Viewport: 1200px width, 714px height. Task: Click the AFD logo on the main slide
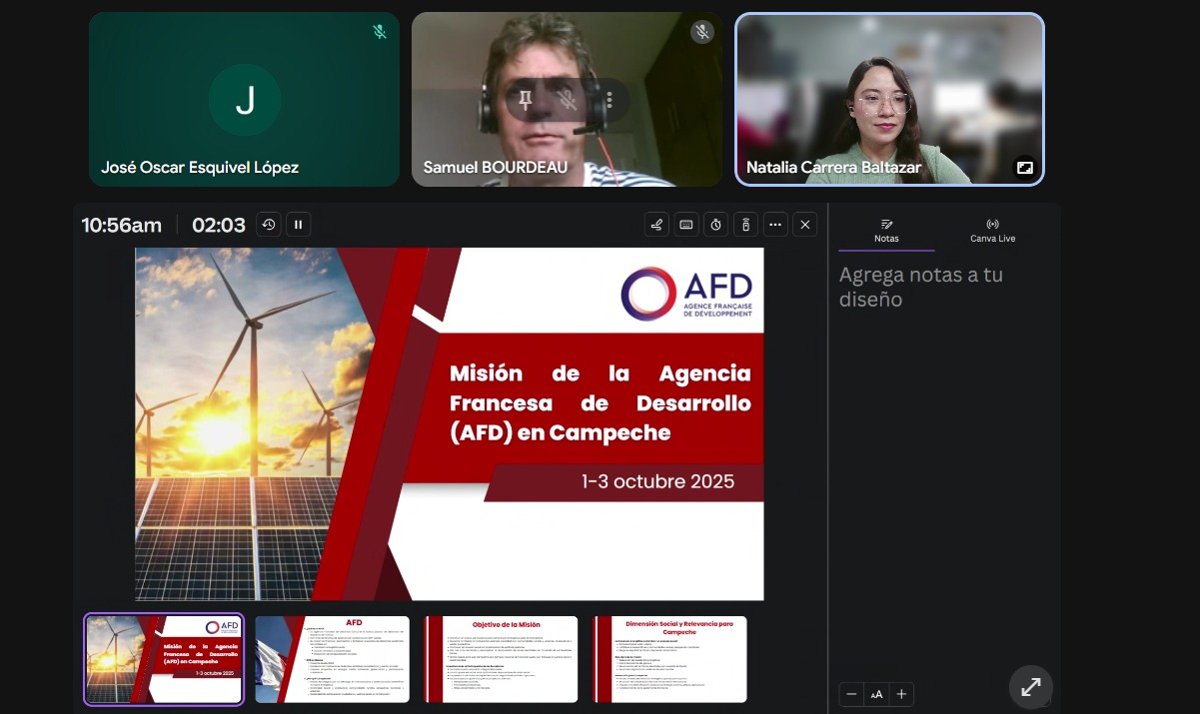point(686,293)
